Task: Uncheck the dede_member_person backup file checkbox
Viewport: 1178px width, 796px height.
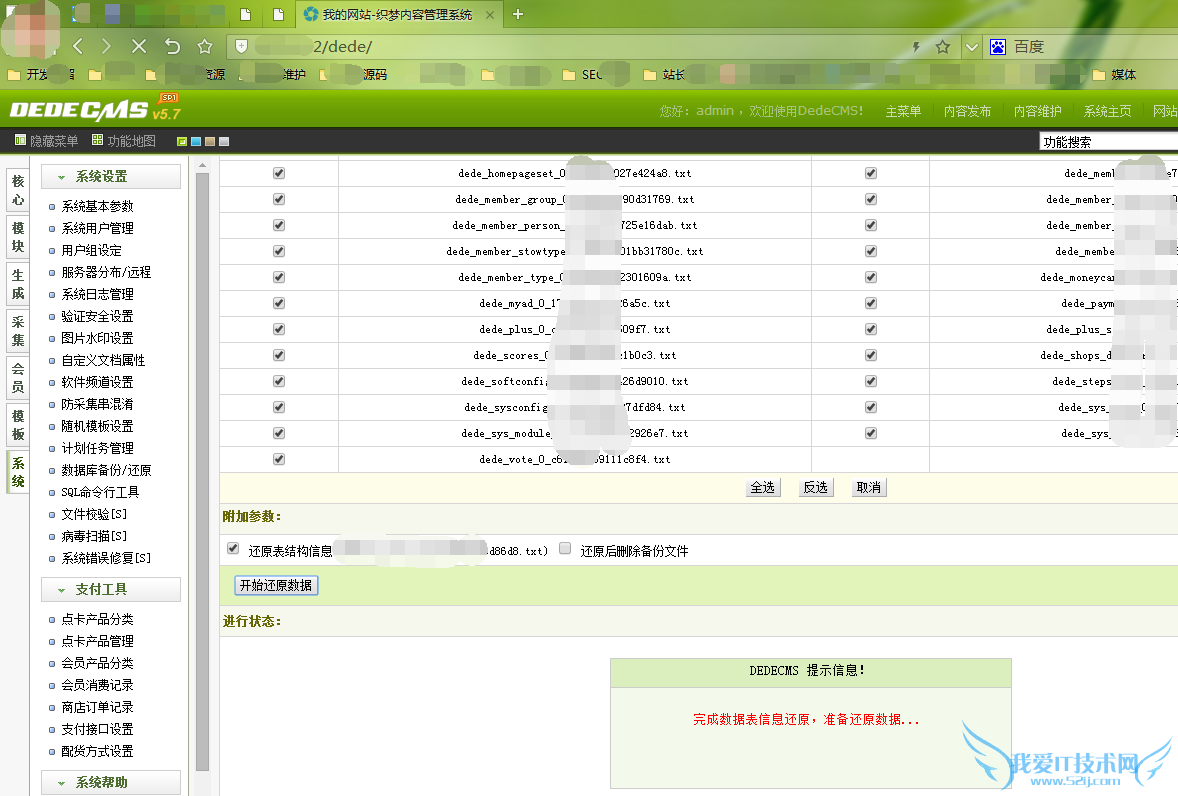Action: [x=279, y=225]
